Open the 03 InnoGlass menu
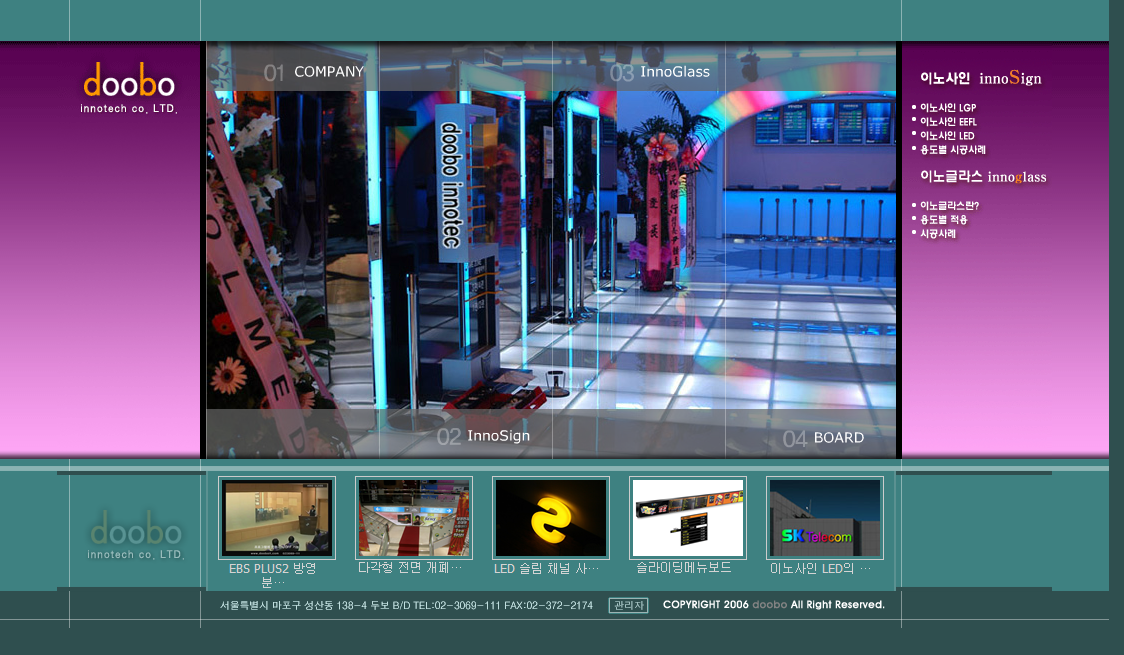Image resolution: width=1124 pixels, height=655 pixels. (x=659, y=72)
